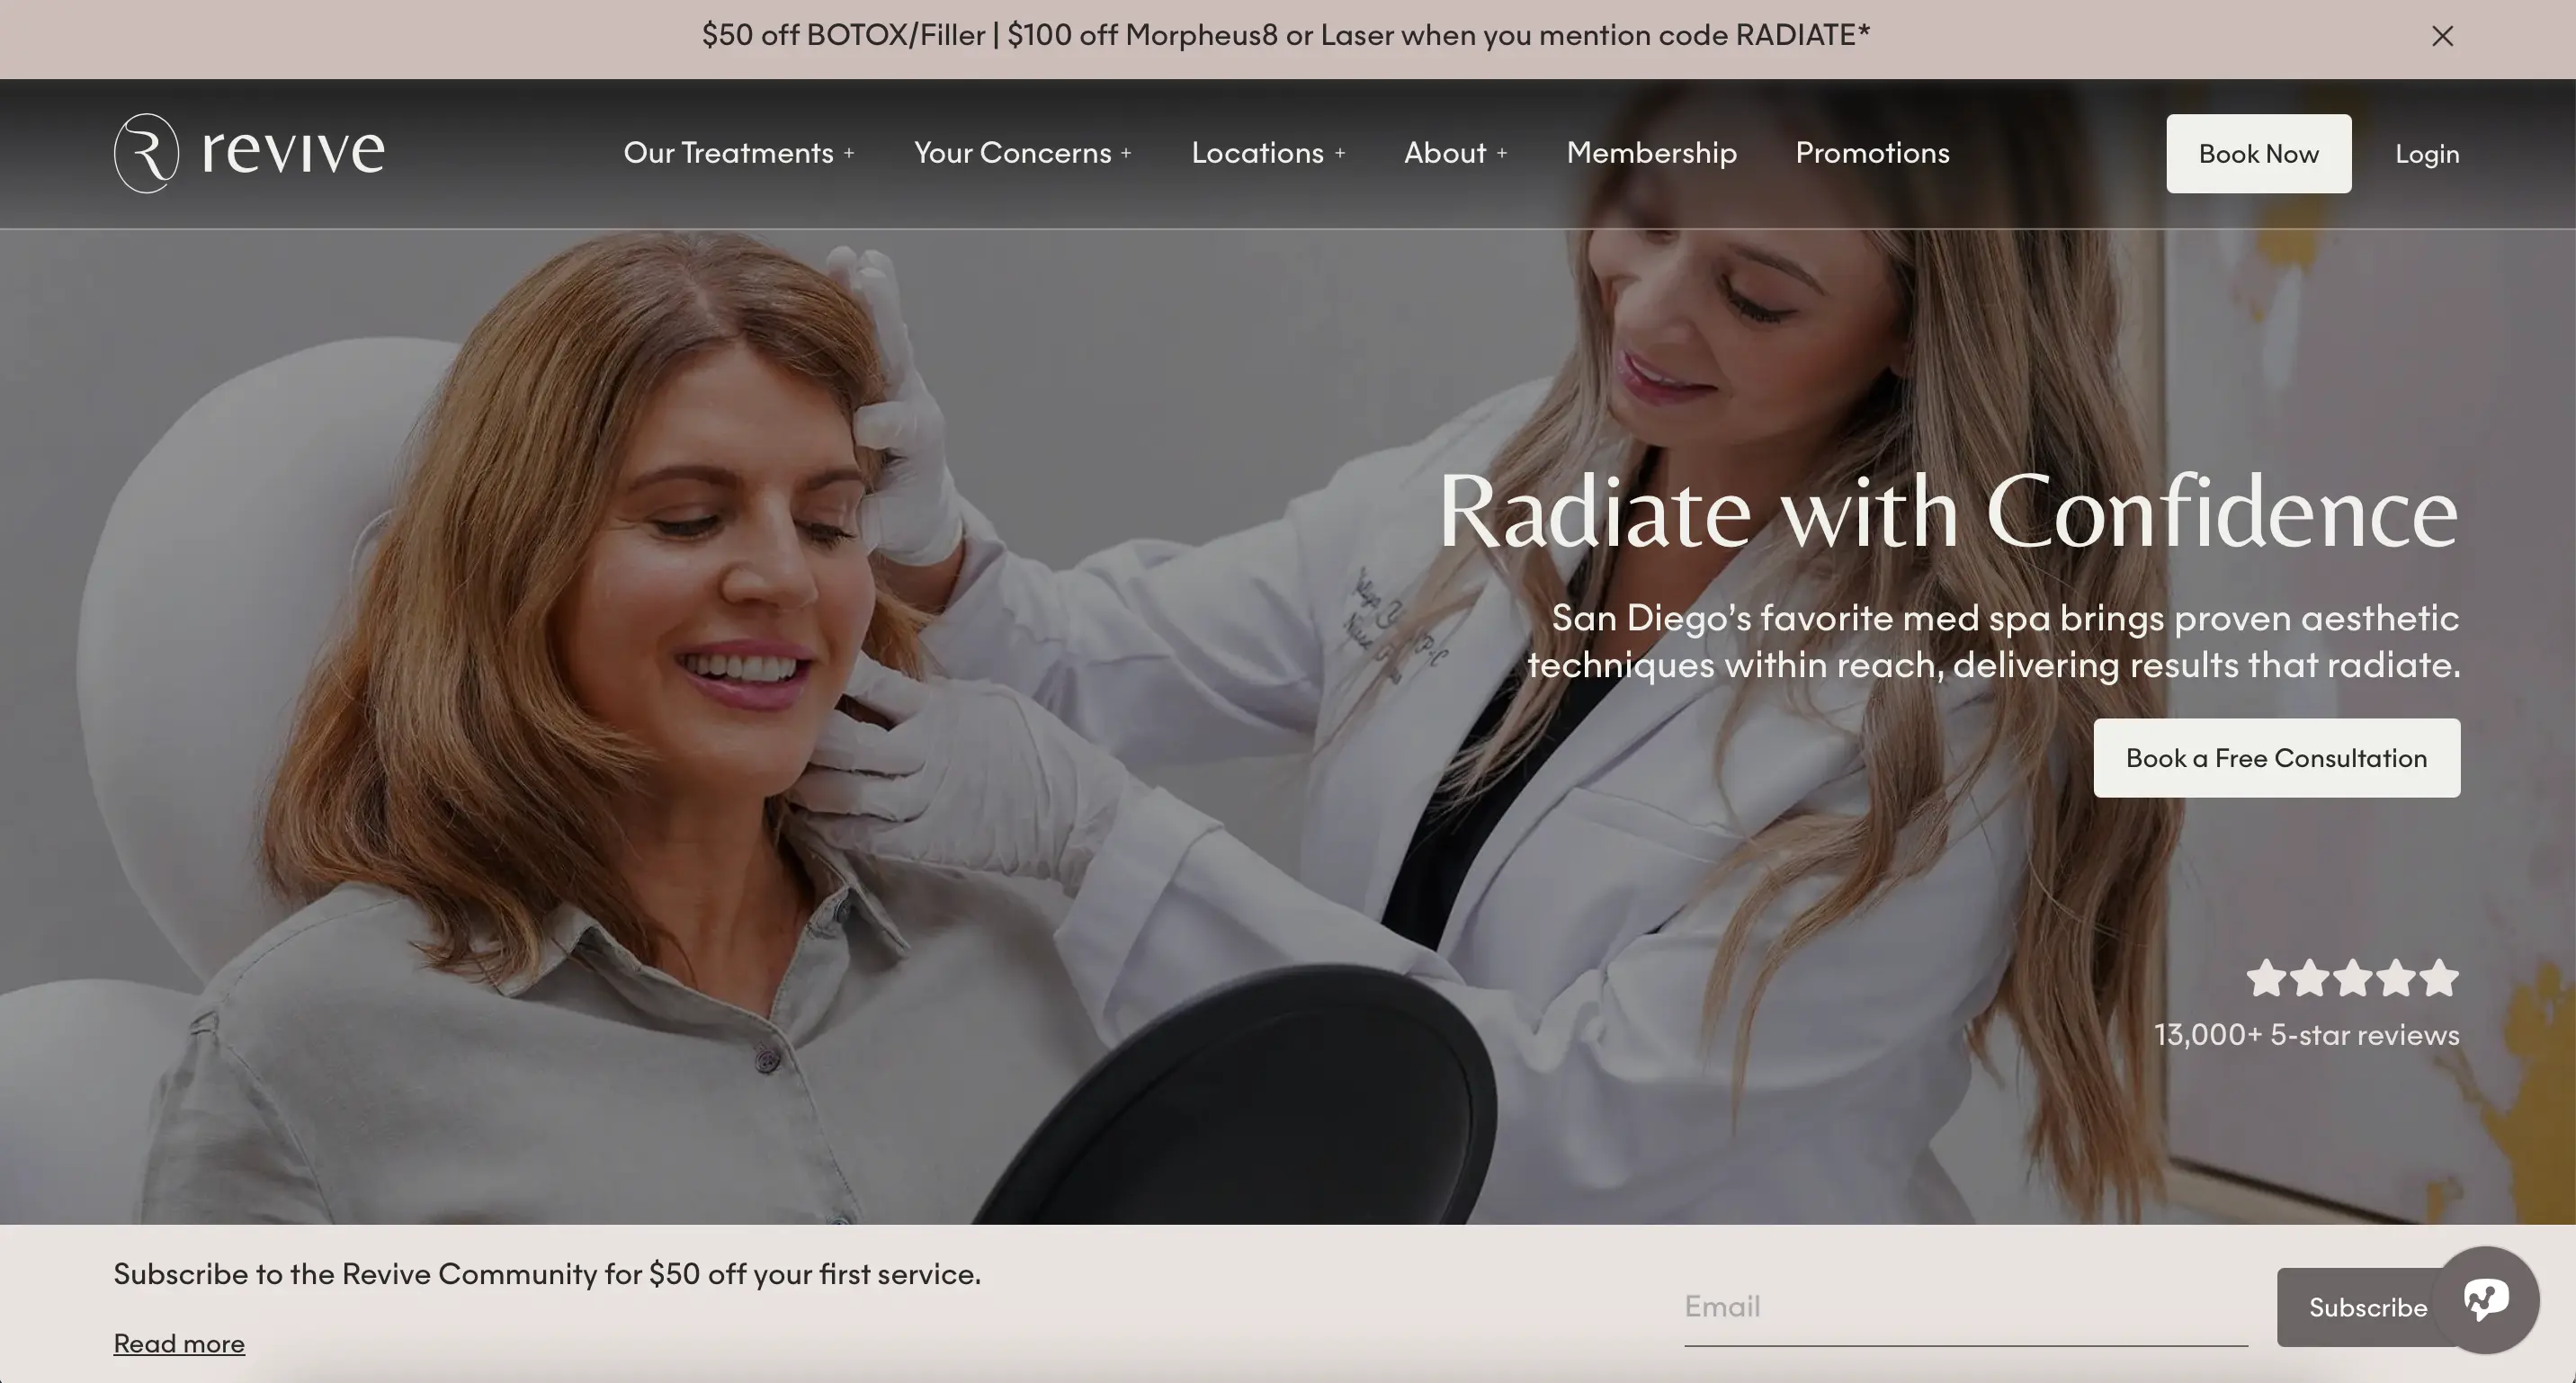The width and height of the screenshot is (2576, 1383).
Task: Expand the About plus icon
Action: (x=1501, y=154)
